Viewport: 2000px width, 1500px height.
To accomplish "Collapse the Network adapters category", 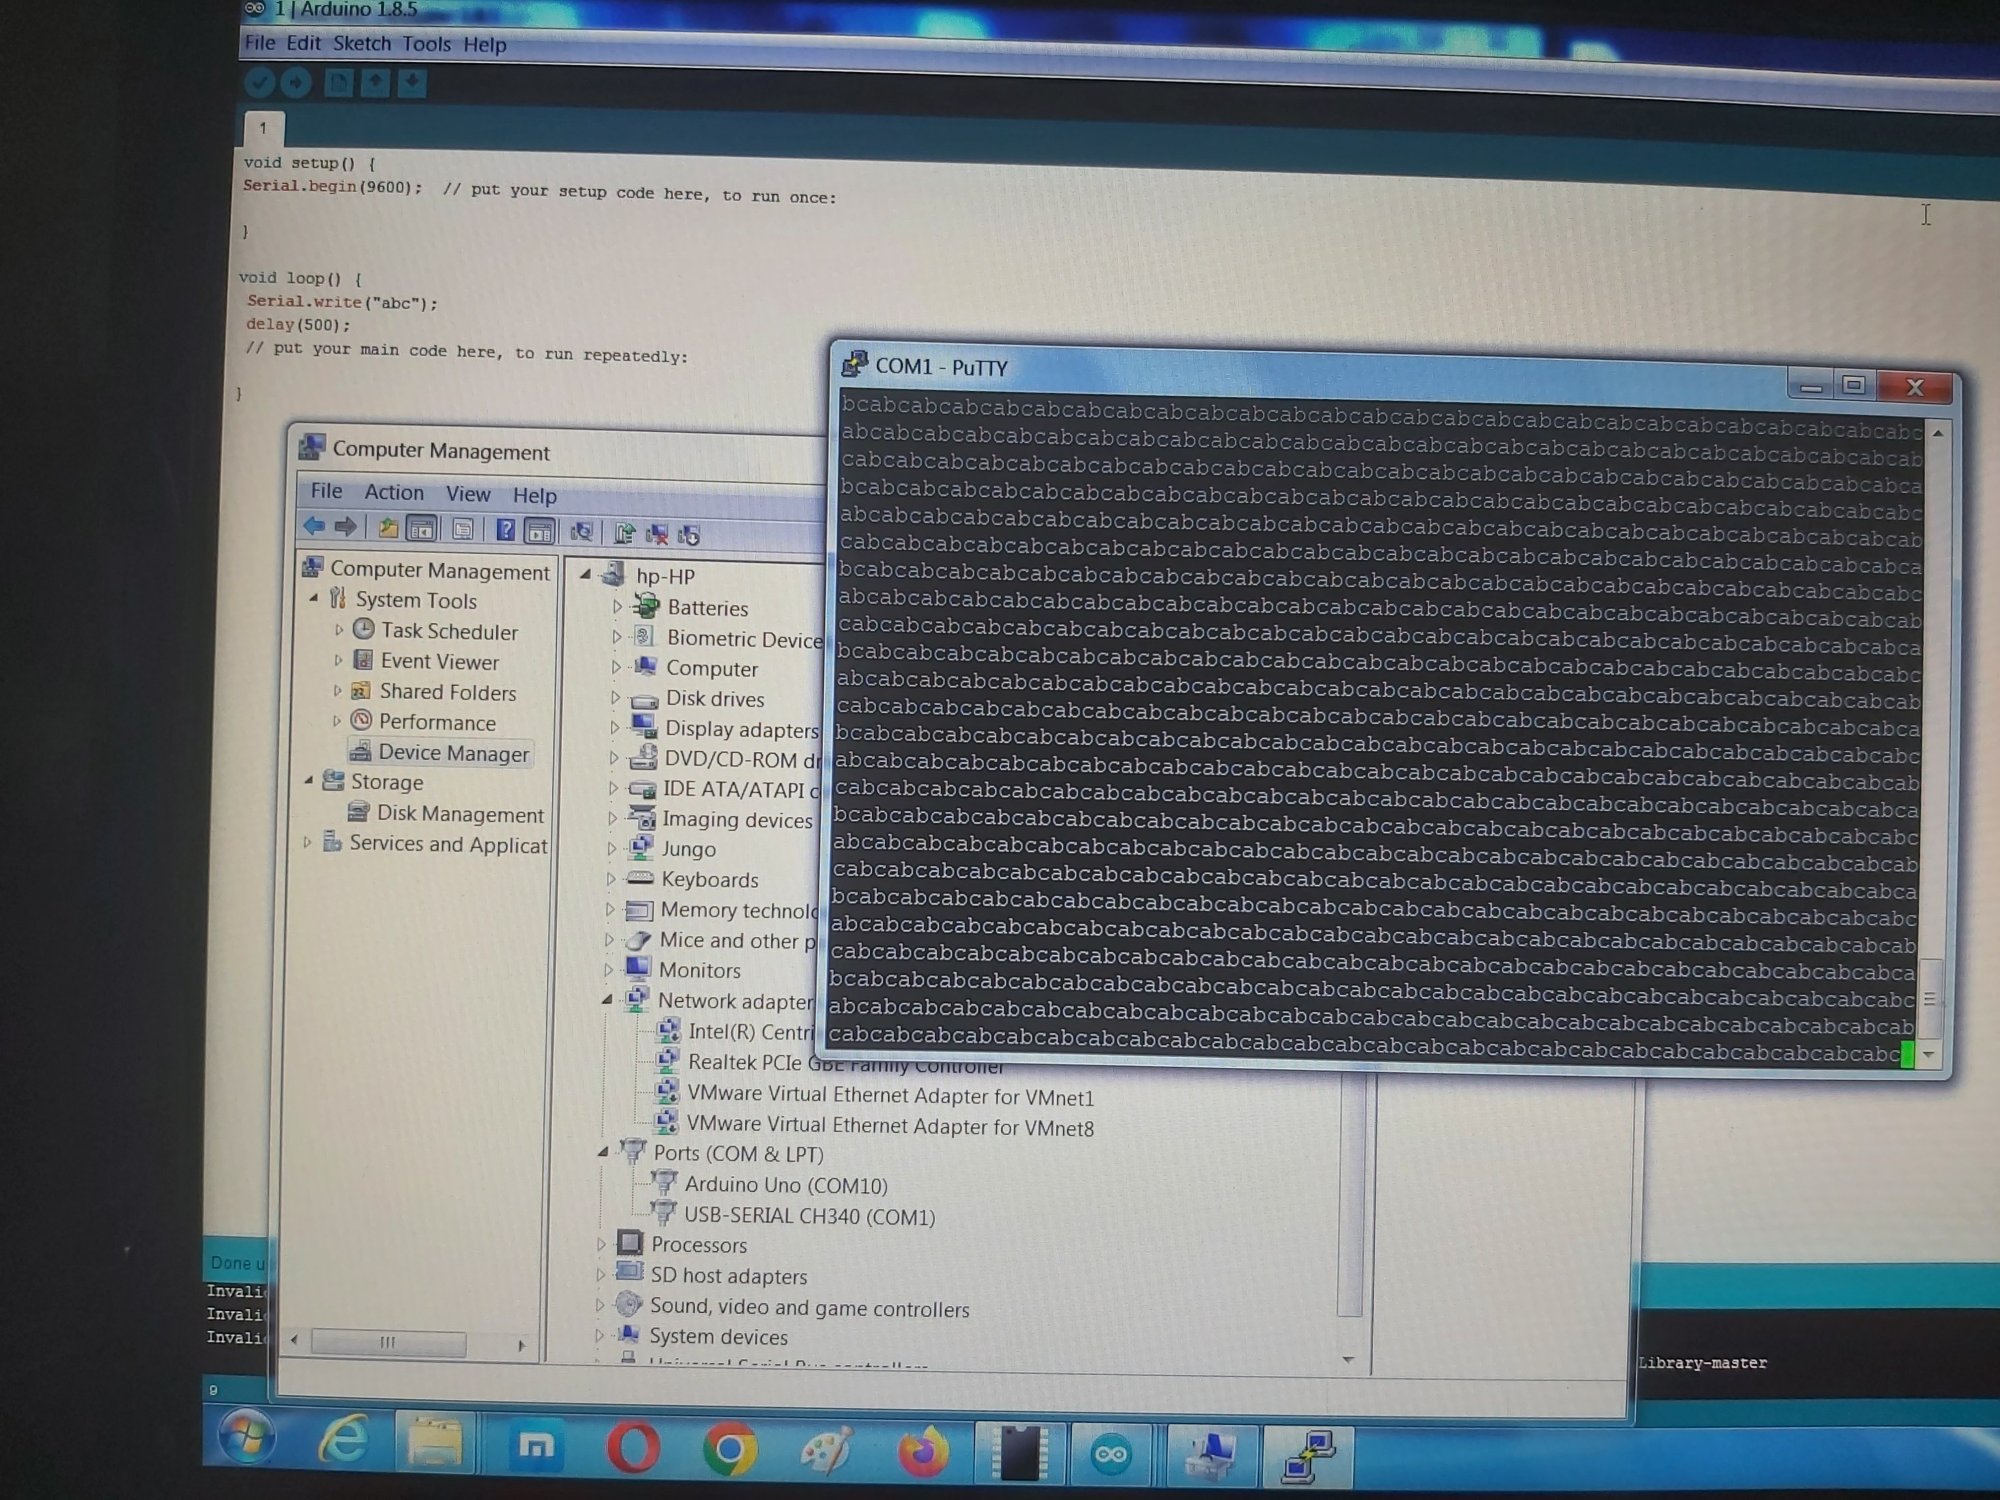I will click(607, 999).
